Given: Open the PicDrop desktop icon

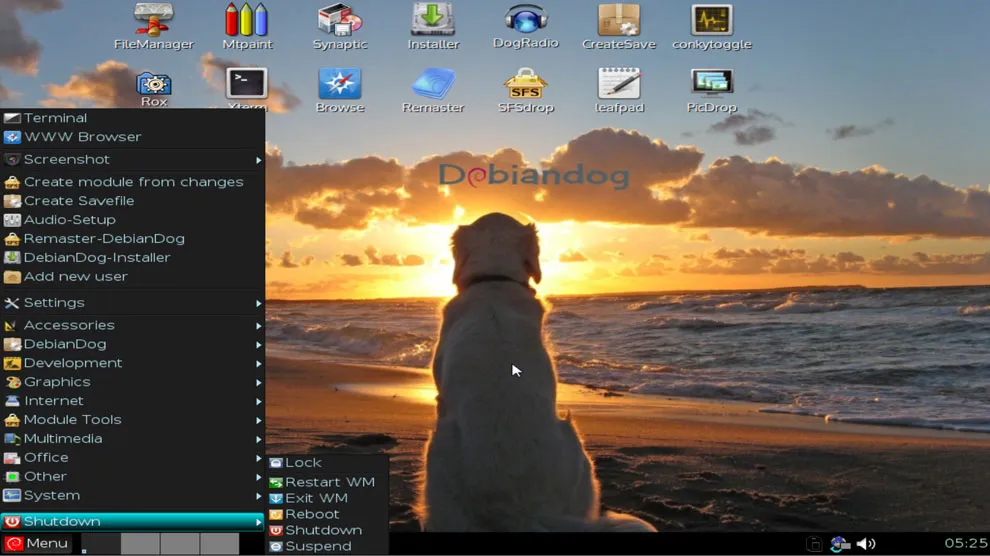Looking at the screenshot, I should [x=711, y=84].
